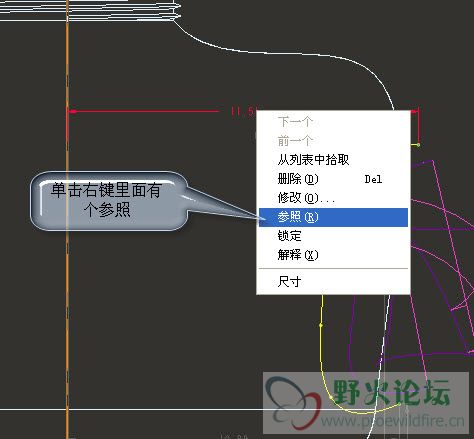Click the 野火论坛 watermark logo icon
474x439 pixels.
click(x=294, y=403)
